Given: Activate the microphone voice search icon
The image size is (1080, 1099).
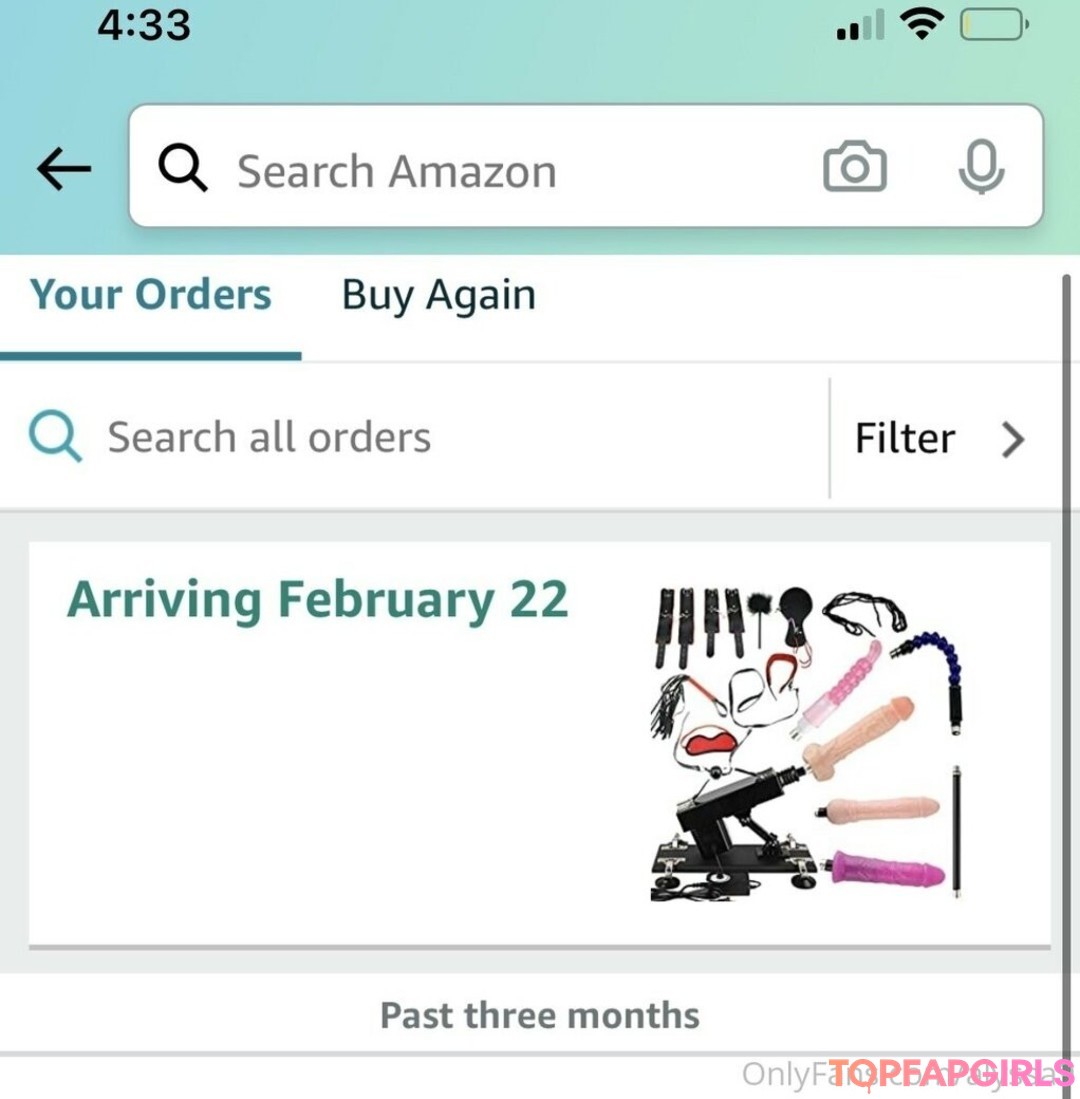Looking at the screenshot, I should point(981,166).
